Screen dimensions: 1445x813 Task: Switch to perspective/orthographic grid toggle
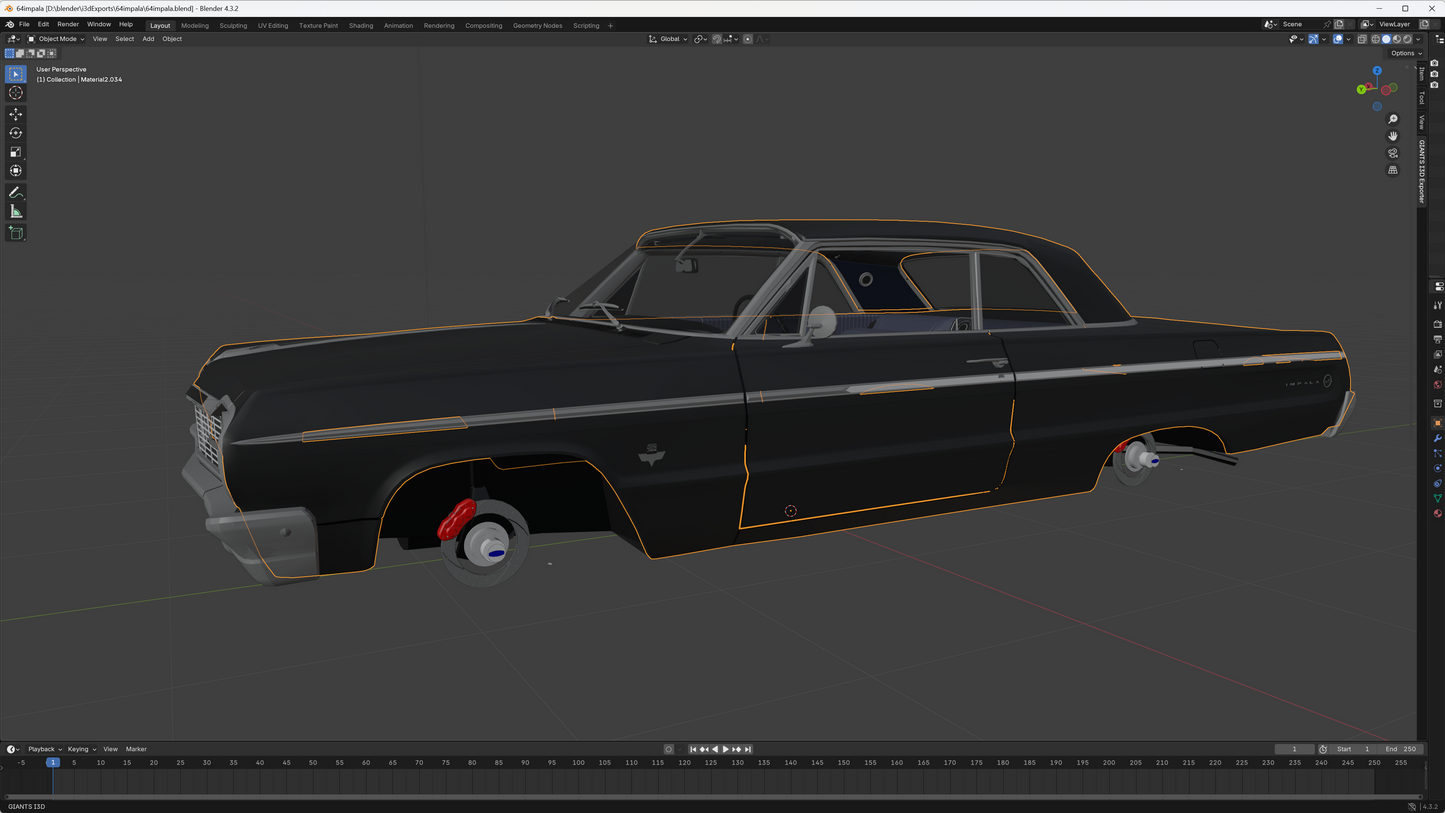[x=1392, y=170]
